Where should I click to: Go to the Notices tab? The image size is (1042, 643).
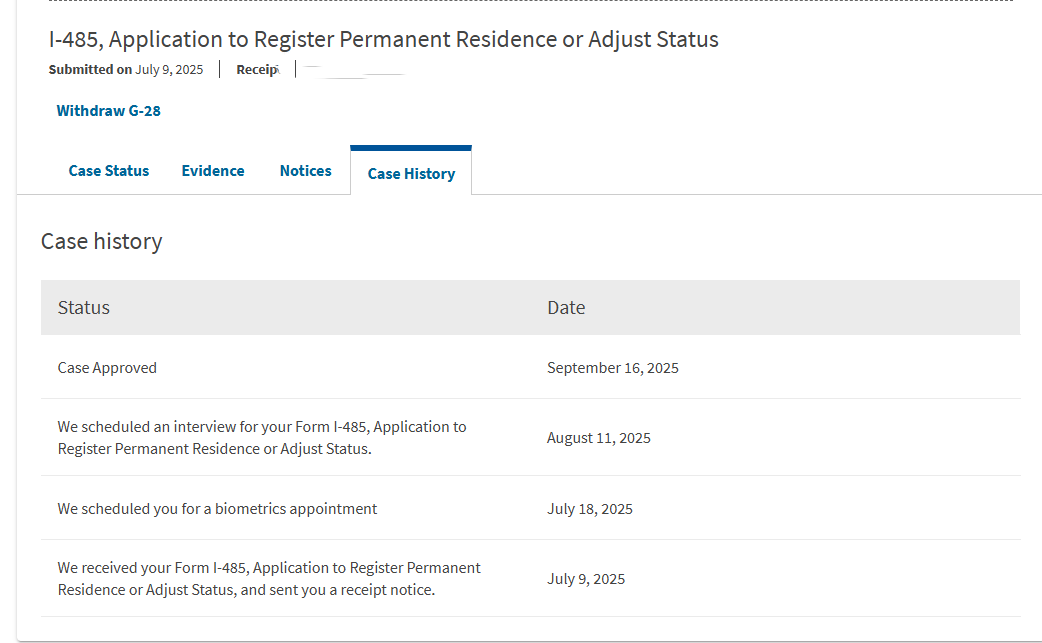point(305,171)
